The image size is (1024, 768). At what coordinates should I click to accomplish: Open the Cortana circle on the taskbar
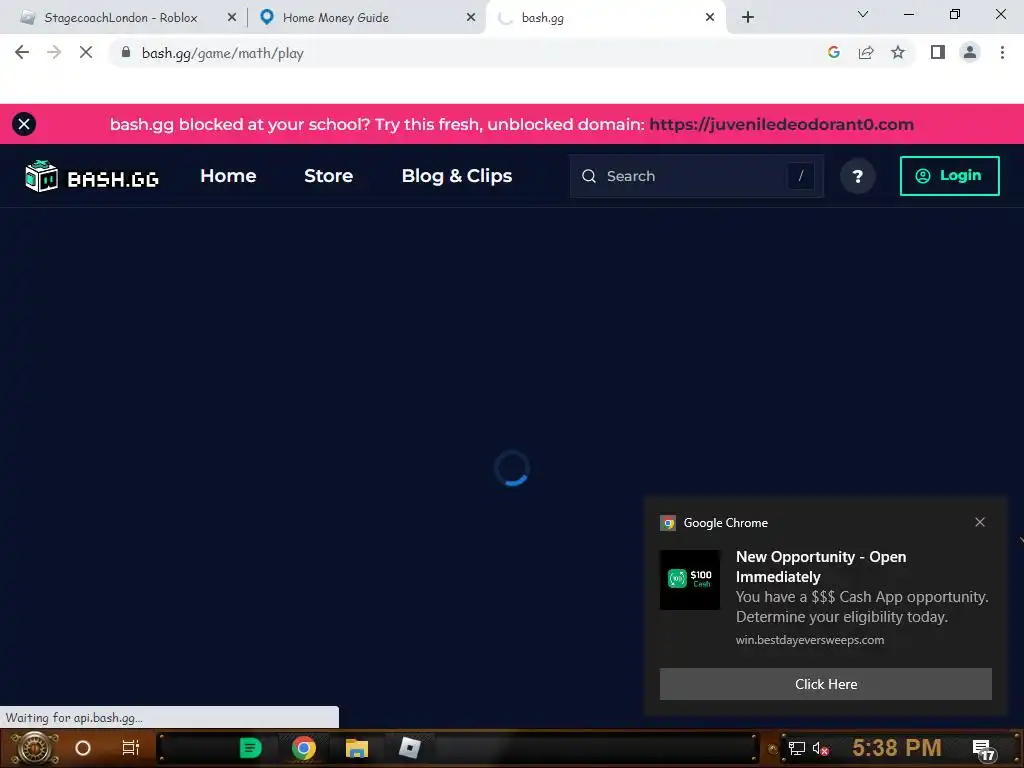[x=83, y=748]
